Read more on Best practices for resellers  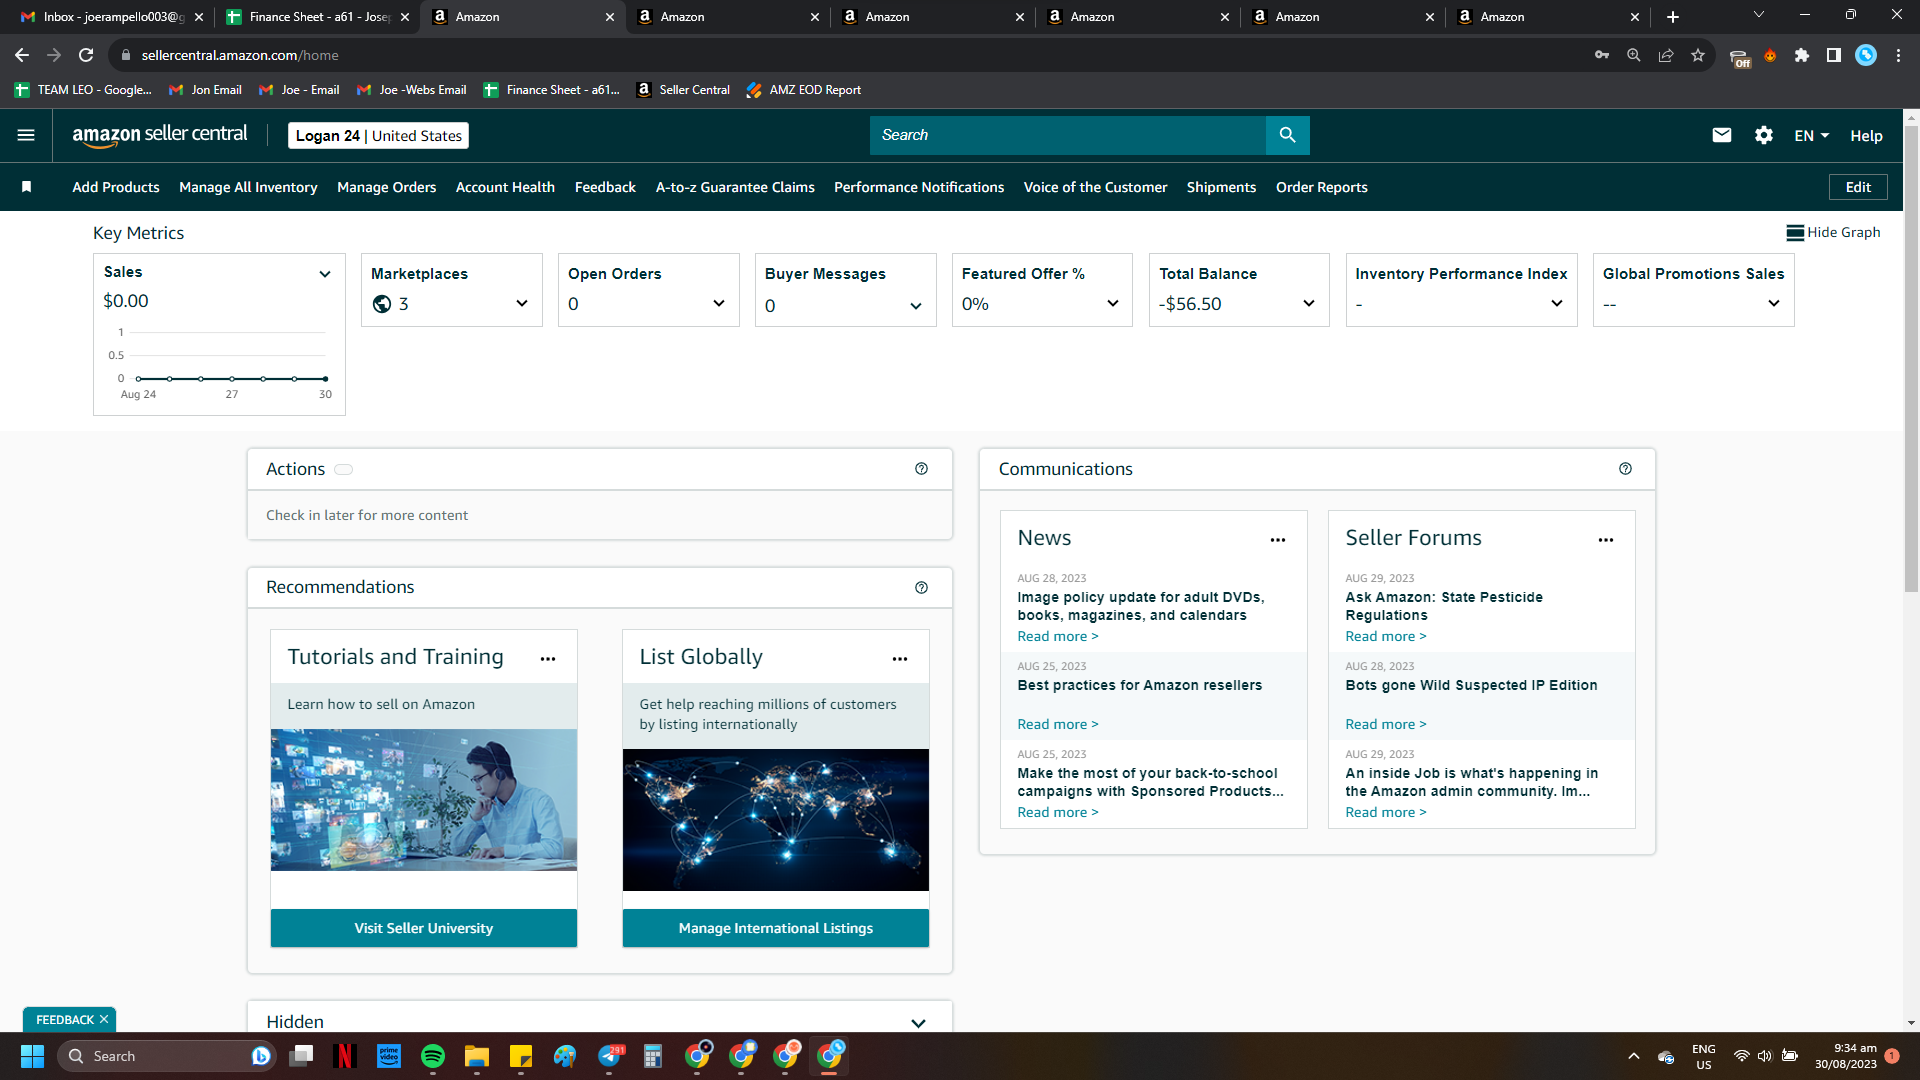tap(1058, 725)
